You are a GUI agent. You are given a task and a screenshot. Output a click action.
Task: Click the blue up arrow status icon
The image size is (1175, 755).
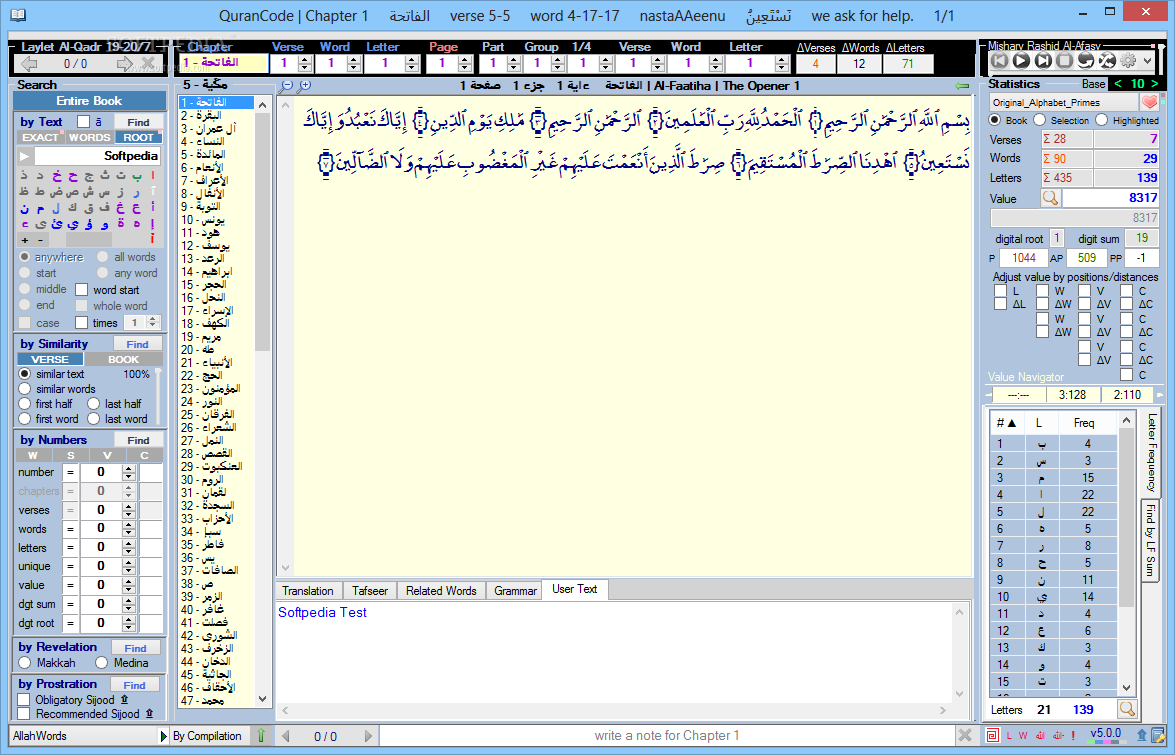tap(1142, 736)
